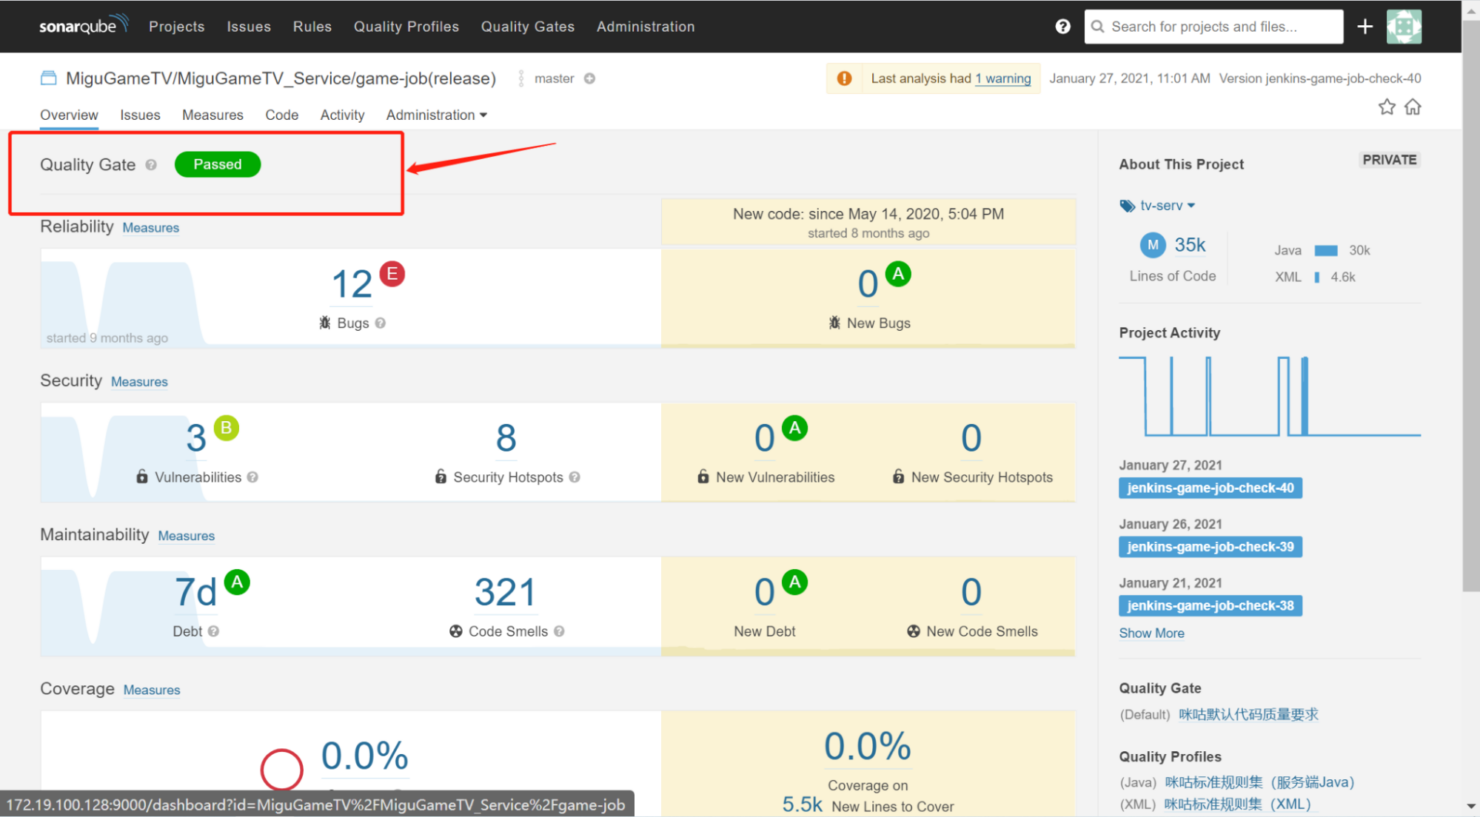Toggle the favorite star for this project
1480x817 pixels.
pos(1387,106)
